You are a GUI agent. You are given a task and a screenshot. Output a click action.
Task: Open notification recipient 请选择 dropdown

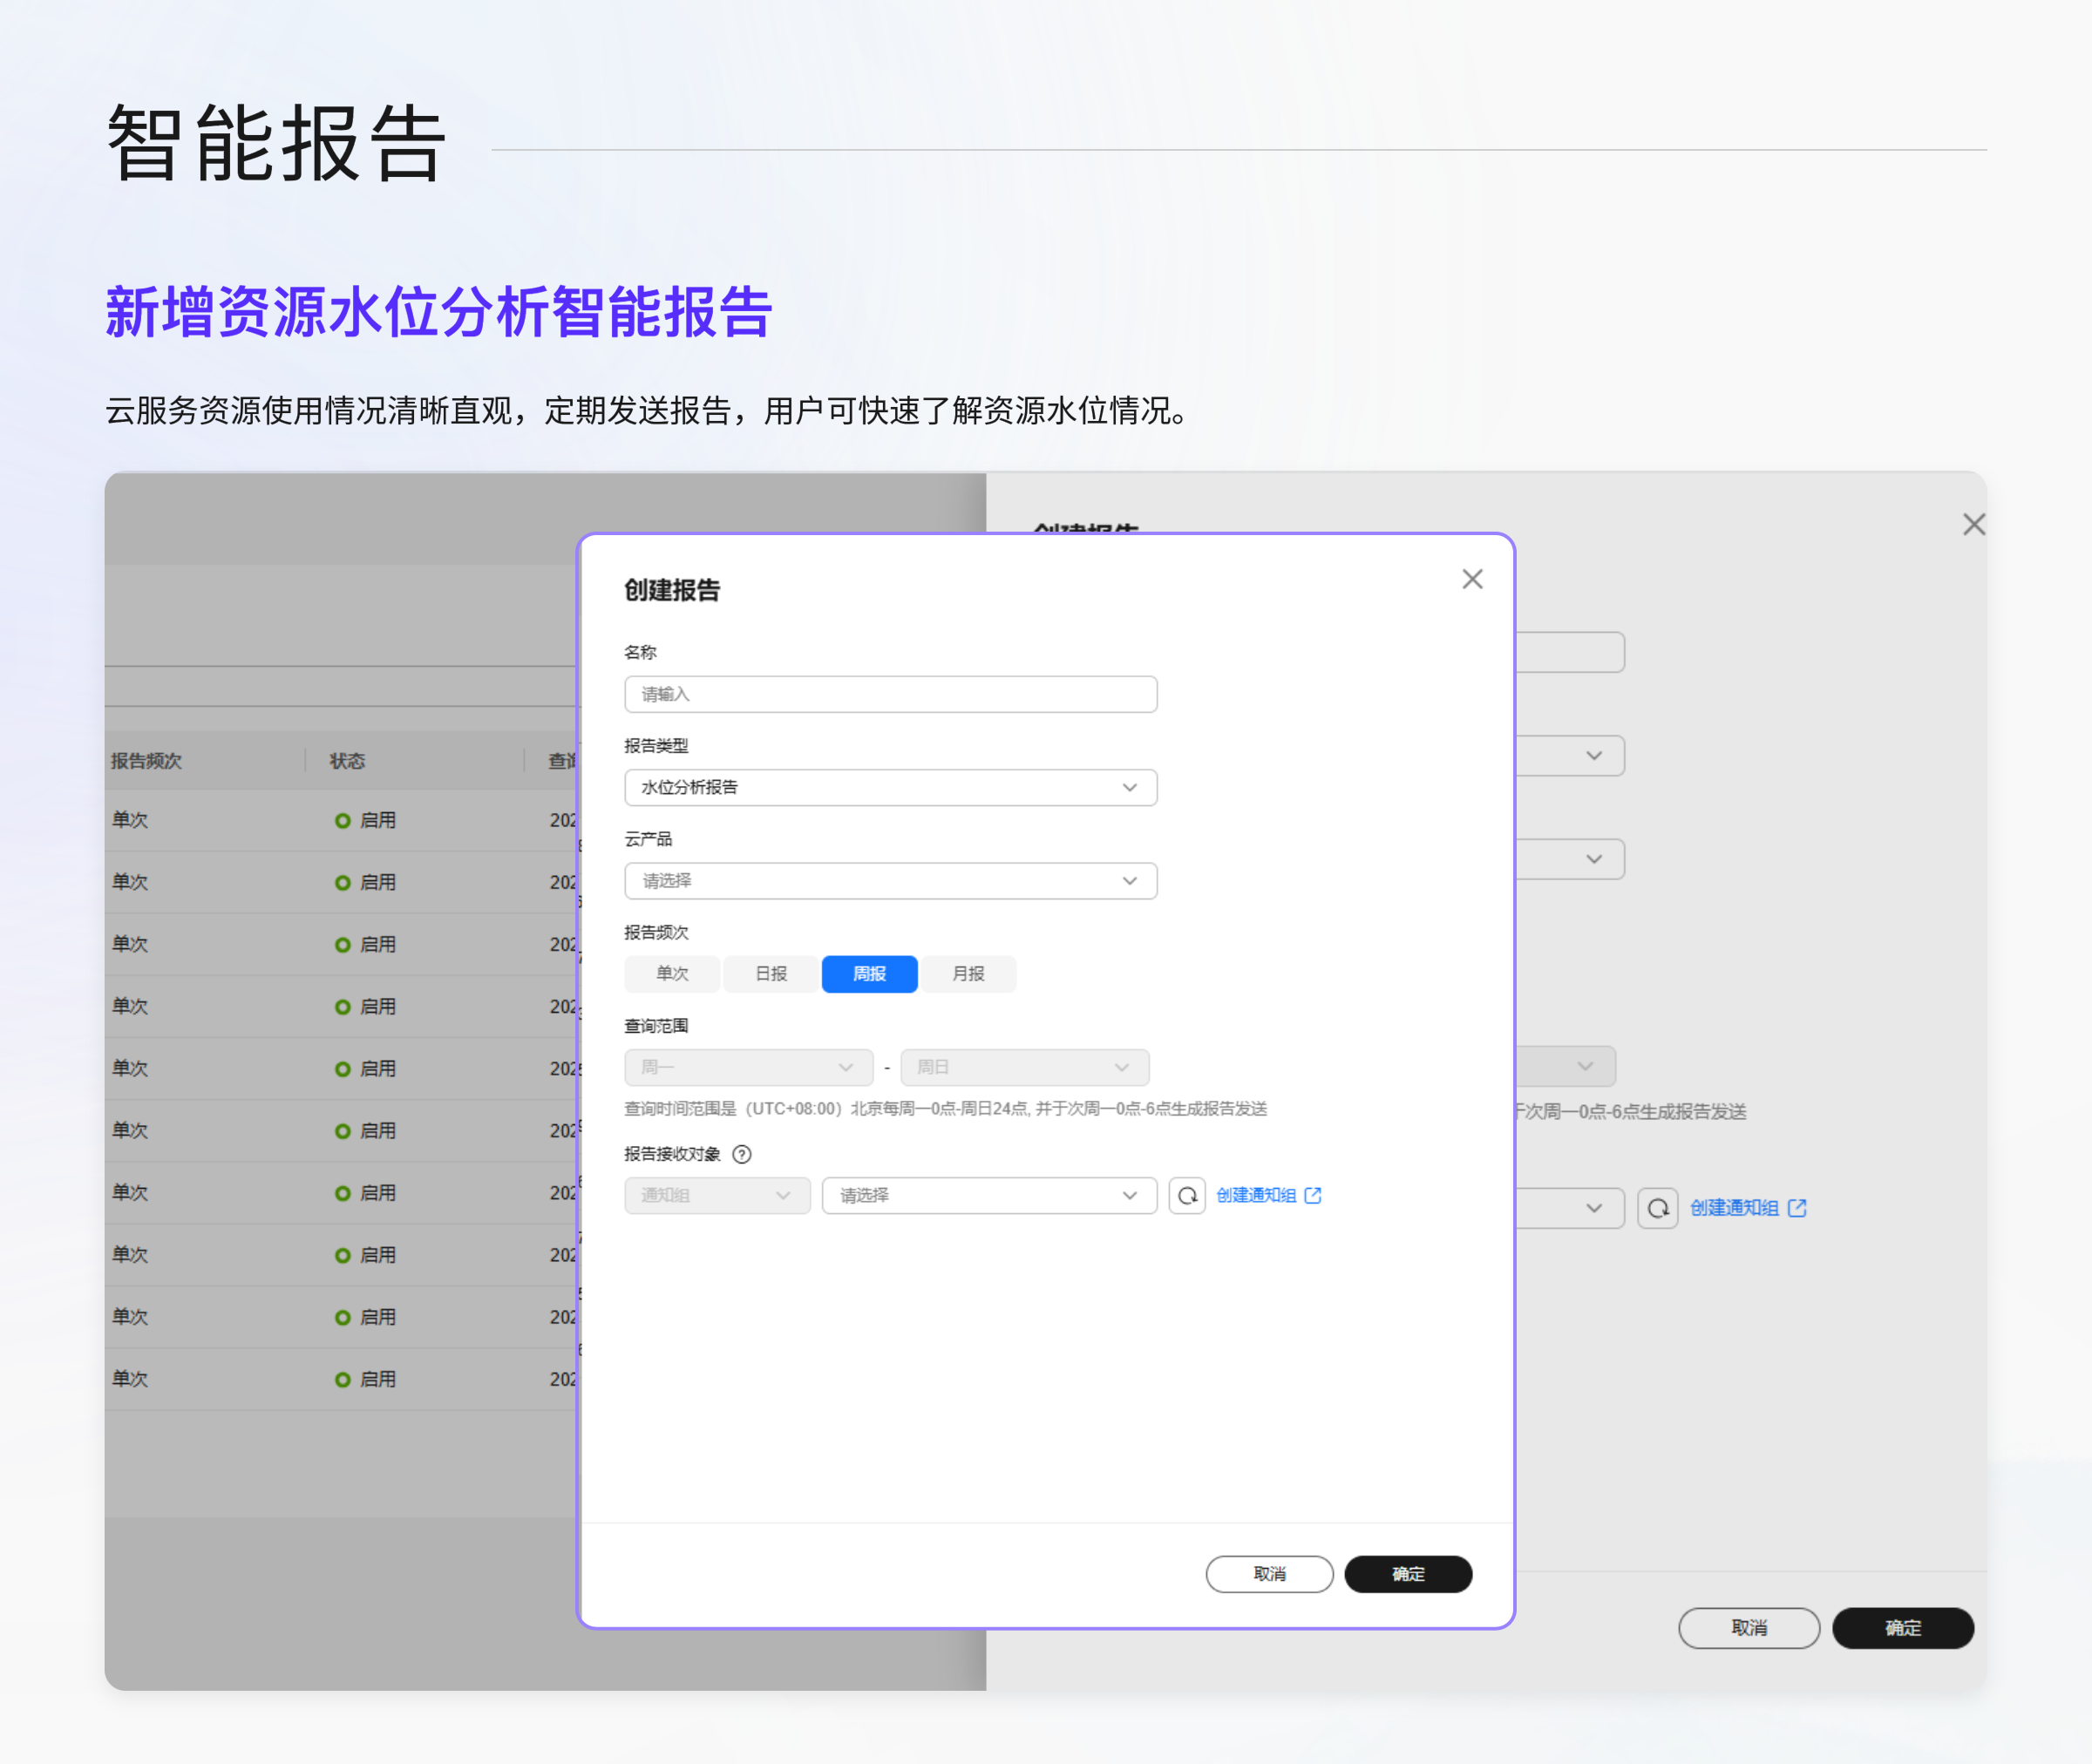coord(988,1195)
